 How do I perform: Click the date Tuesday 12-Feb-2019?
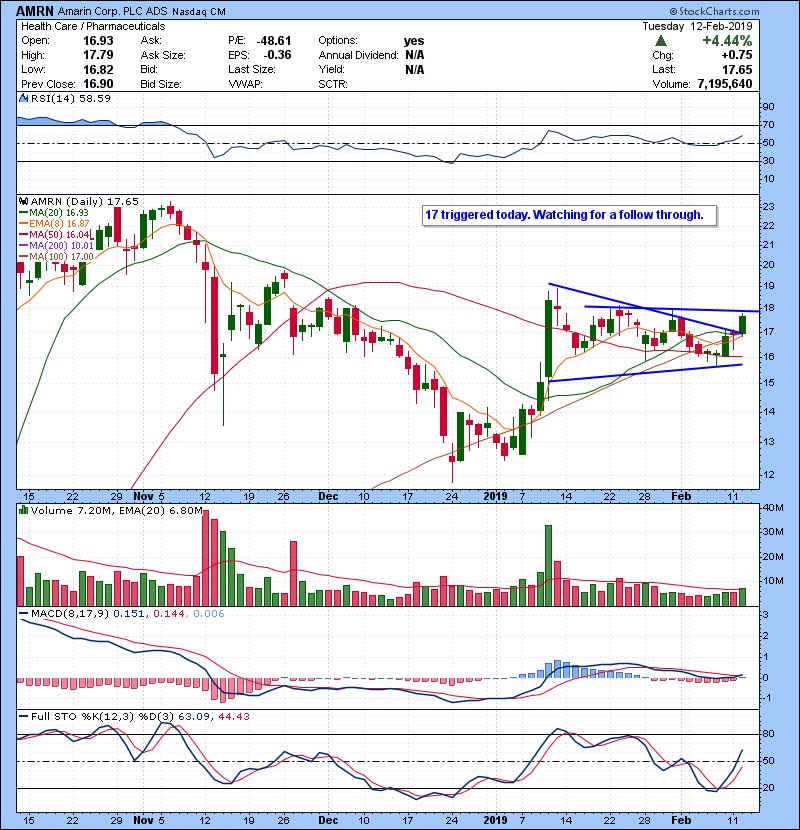pyautogui.click(x=697, y=26)
